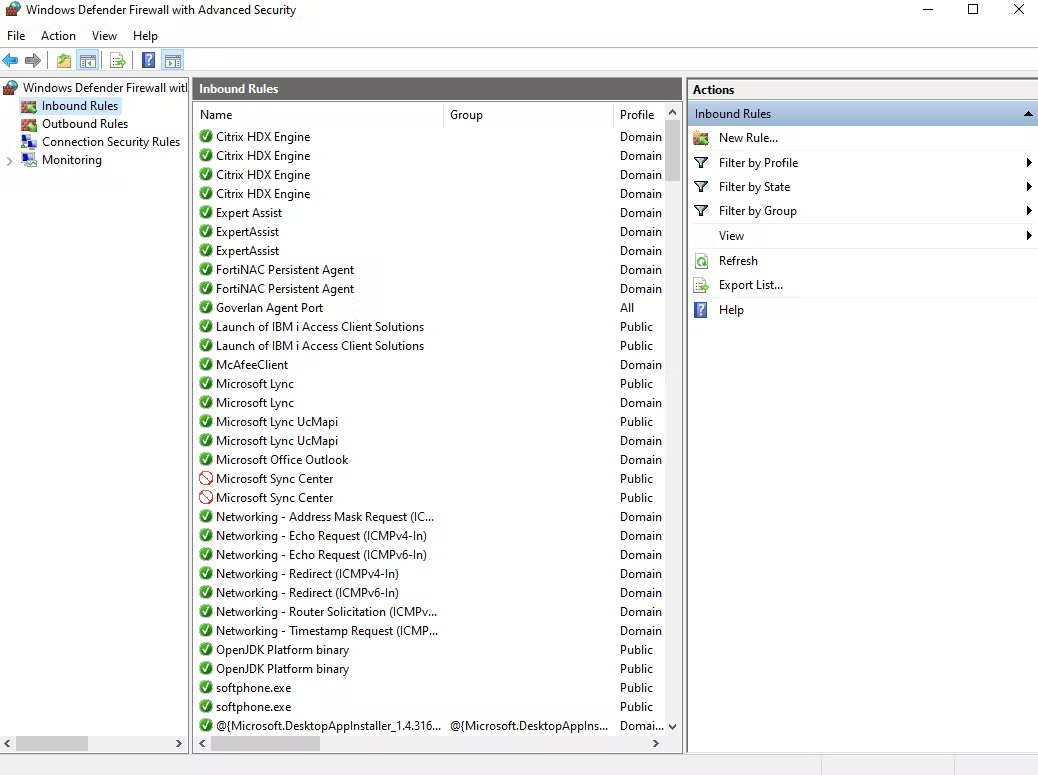Select the Expert Assist rule row
Image resolution: width=1038 pixels, height=775 pixels.
coord(430,212)
